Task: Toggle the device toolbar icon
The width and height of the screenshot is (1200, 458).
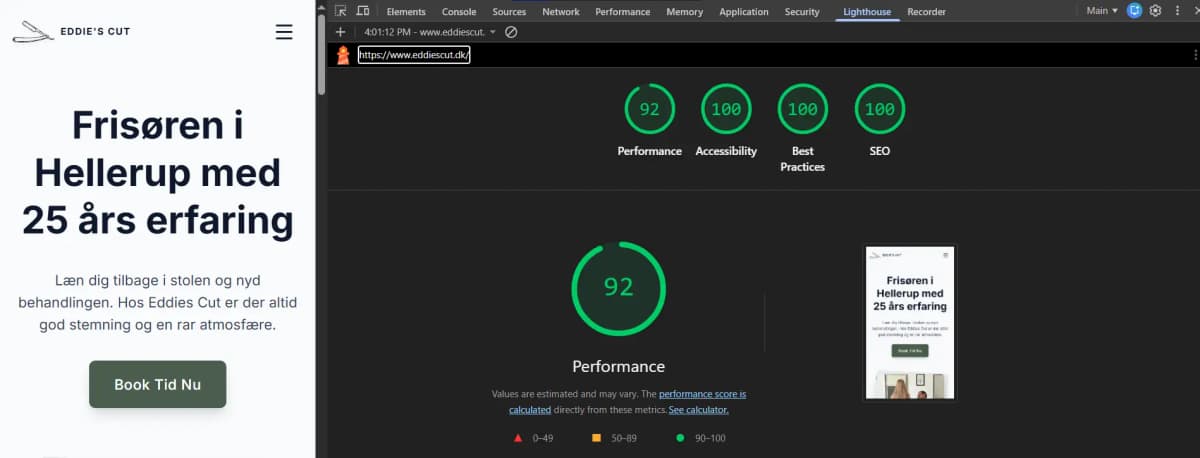Action: 362,11
